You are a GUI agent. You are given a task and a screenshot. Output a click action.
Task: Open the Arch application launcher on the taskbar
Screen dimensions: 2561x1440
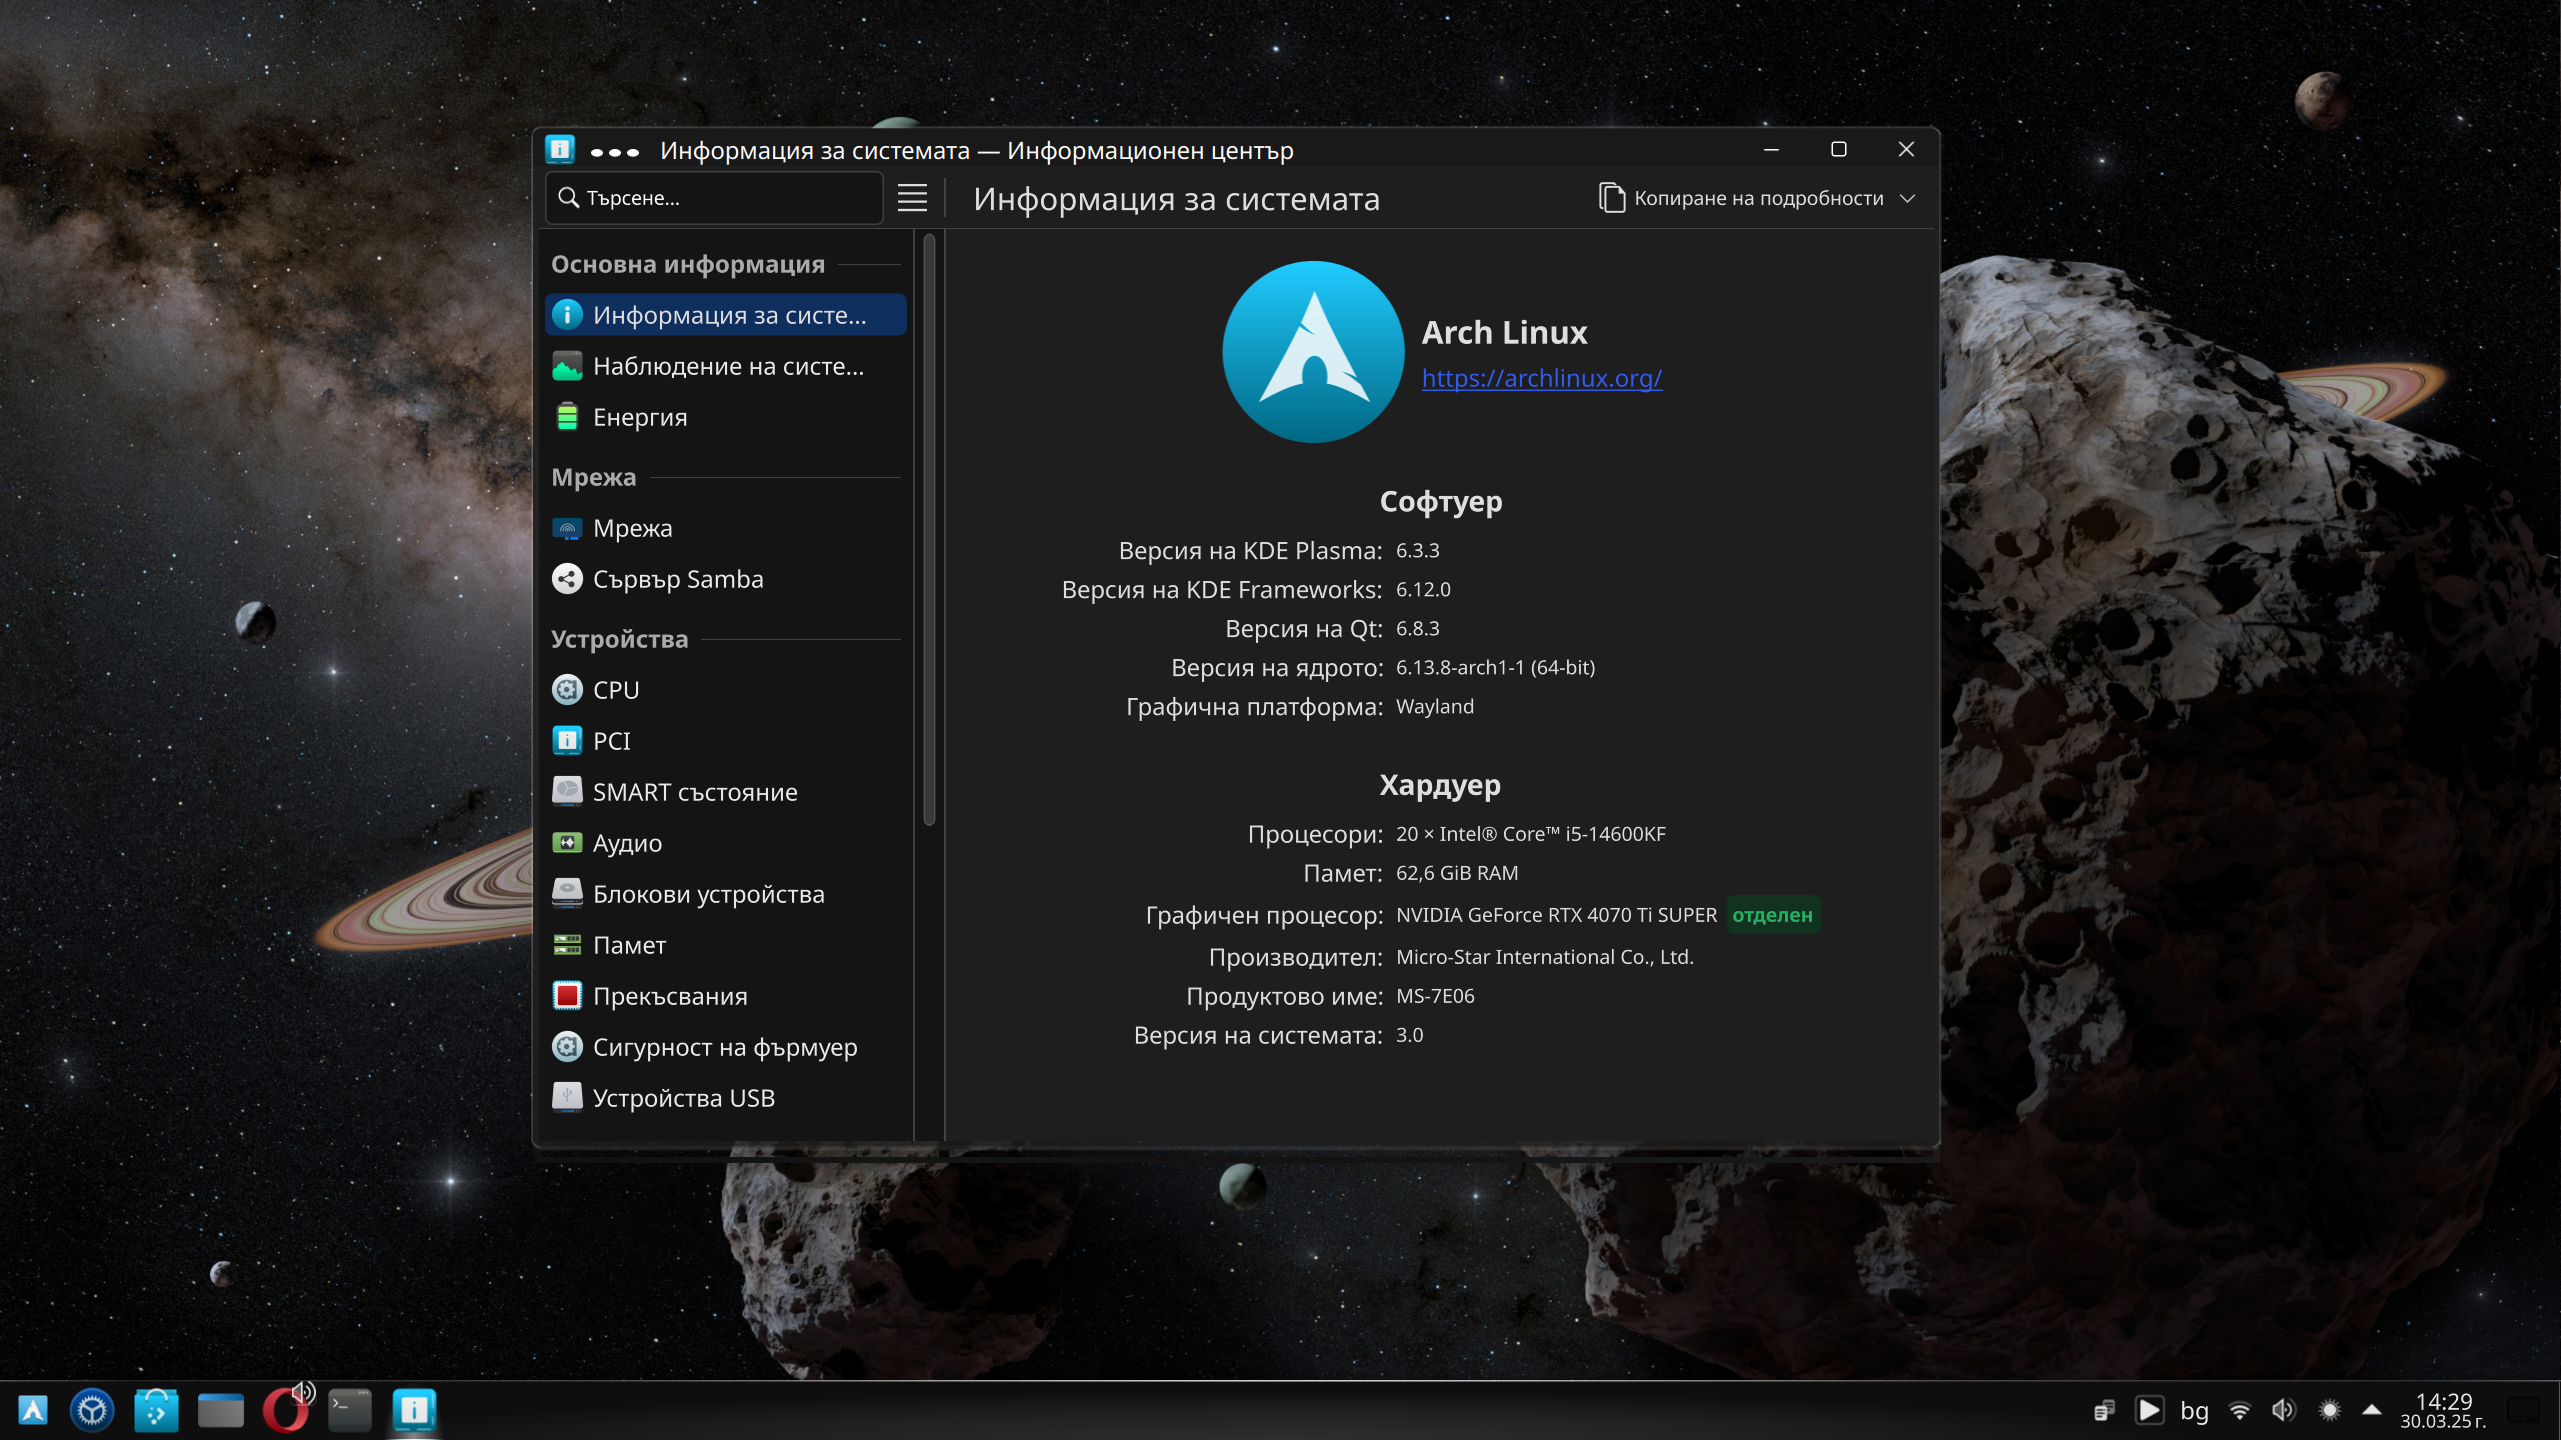point(33,1410)
